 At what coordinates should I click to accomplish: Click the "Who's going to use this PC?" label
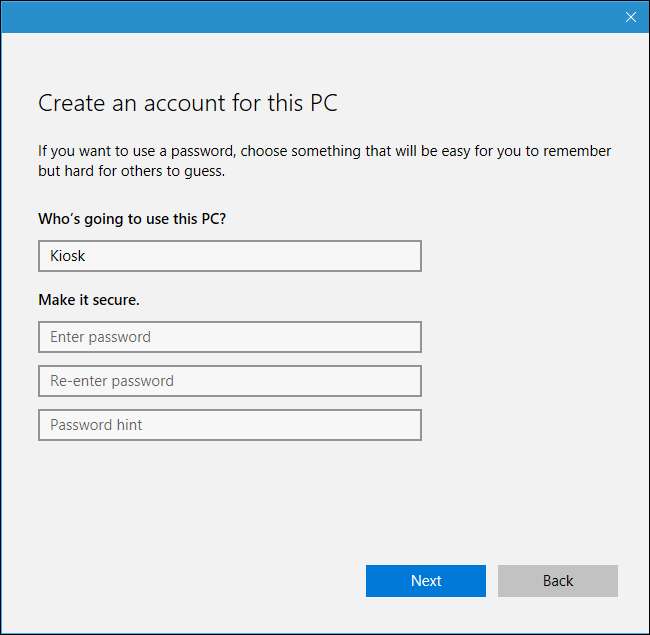[x=132, y=219]
